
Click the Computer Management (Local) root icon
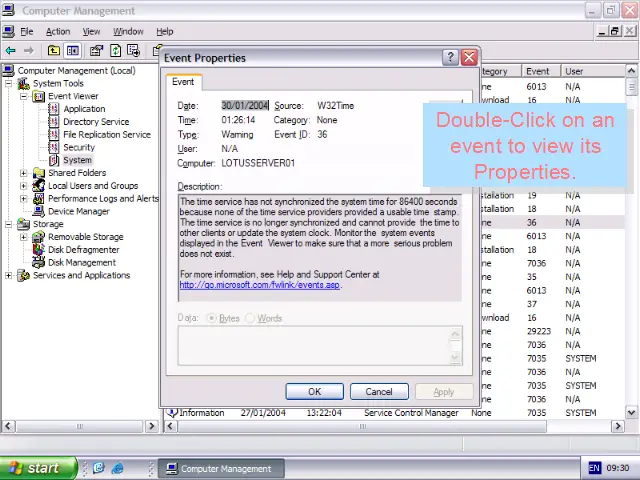pos(9,71)
